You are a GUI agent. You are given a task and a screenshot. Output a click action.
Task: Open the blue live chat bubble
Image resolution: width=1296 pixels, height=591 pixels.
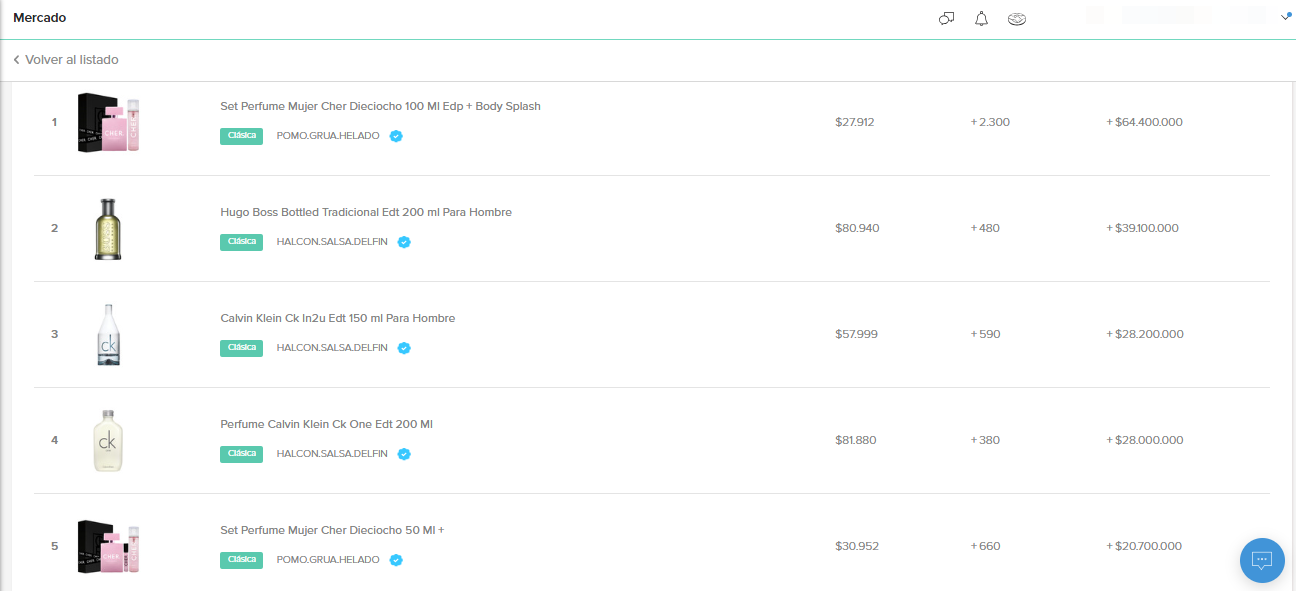(x=1262, y=559)
